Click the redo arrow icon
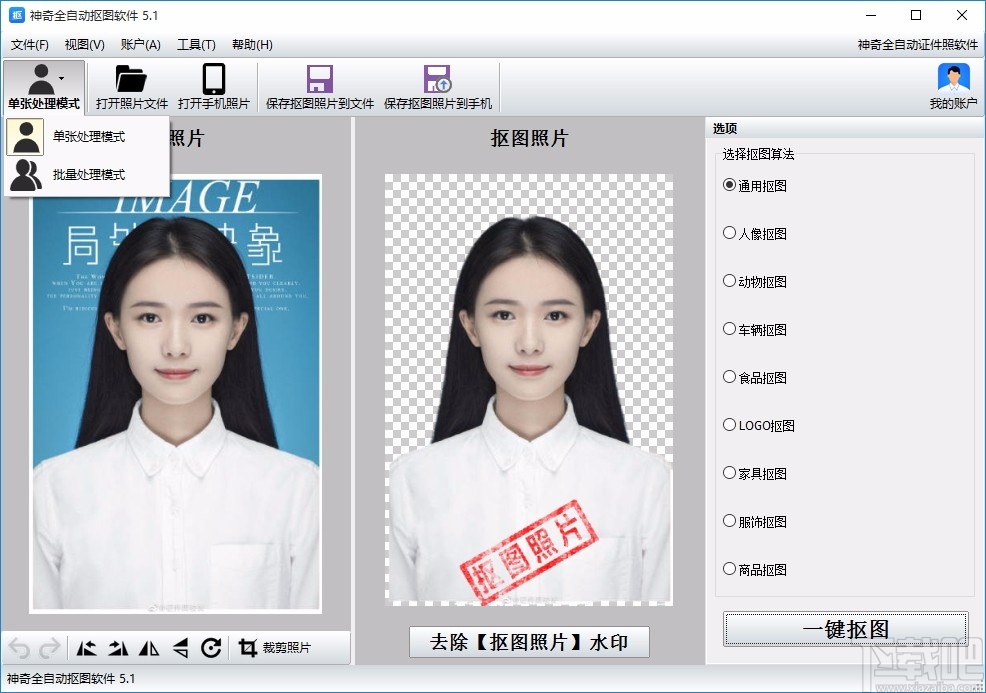 pos(50,648)
